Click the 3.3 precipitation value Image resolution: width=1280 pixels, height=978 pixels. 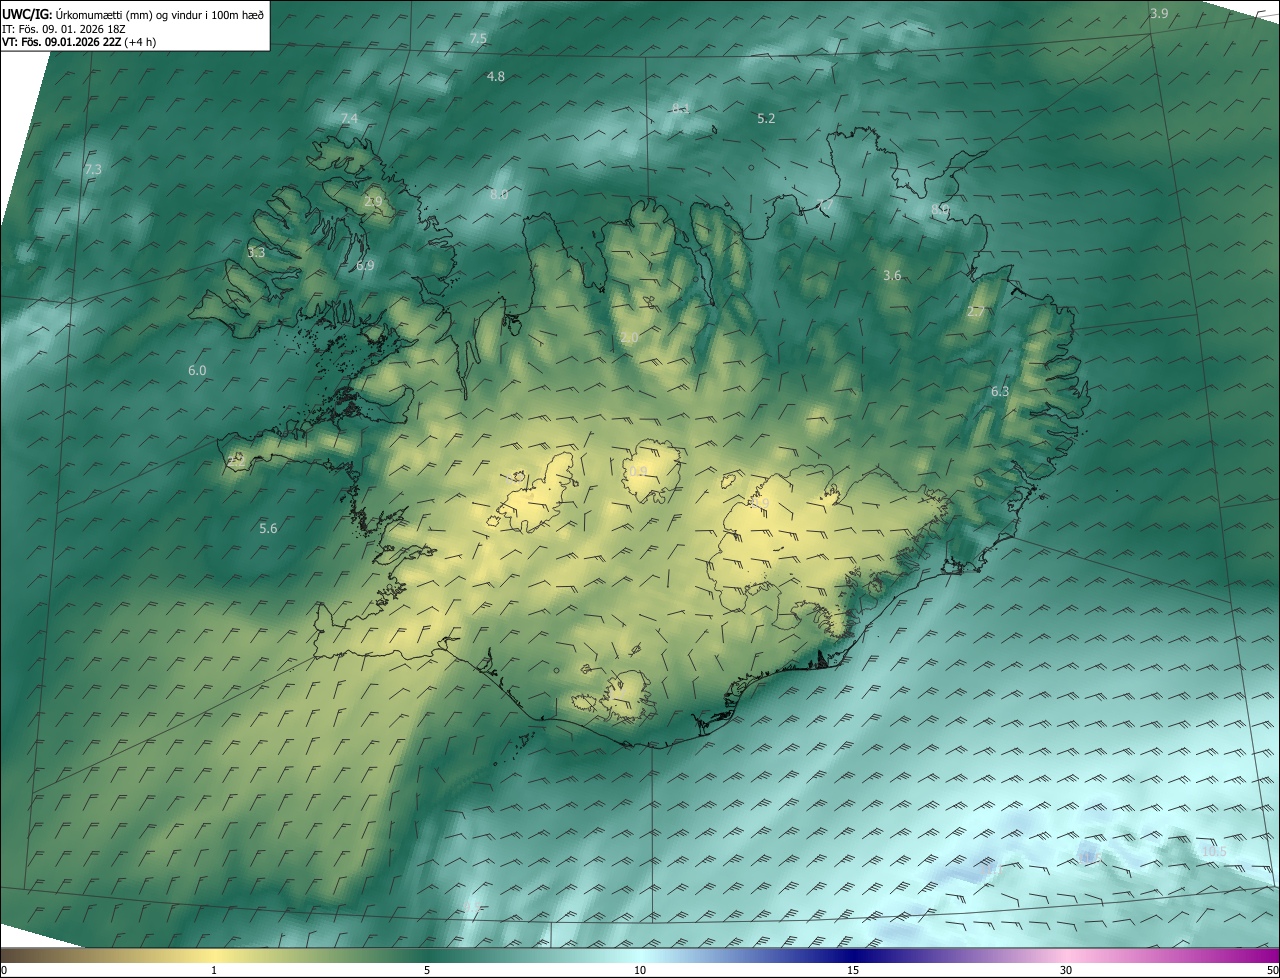[x=256, y=252]
